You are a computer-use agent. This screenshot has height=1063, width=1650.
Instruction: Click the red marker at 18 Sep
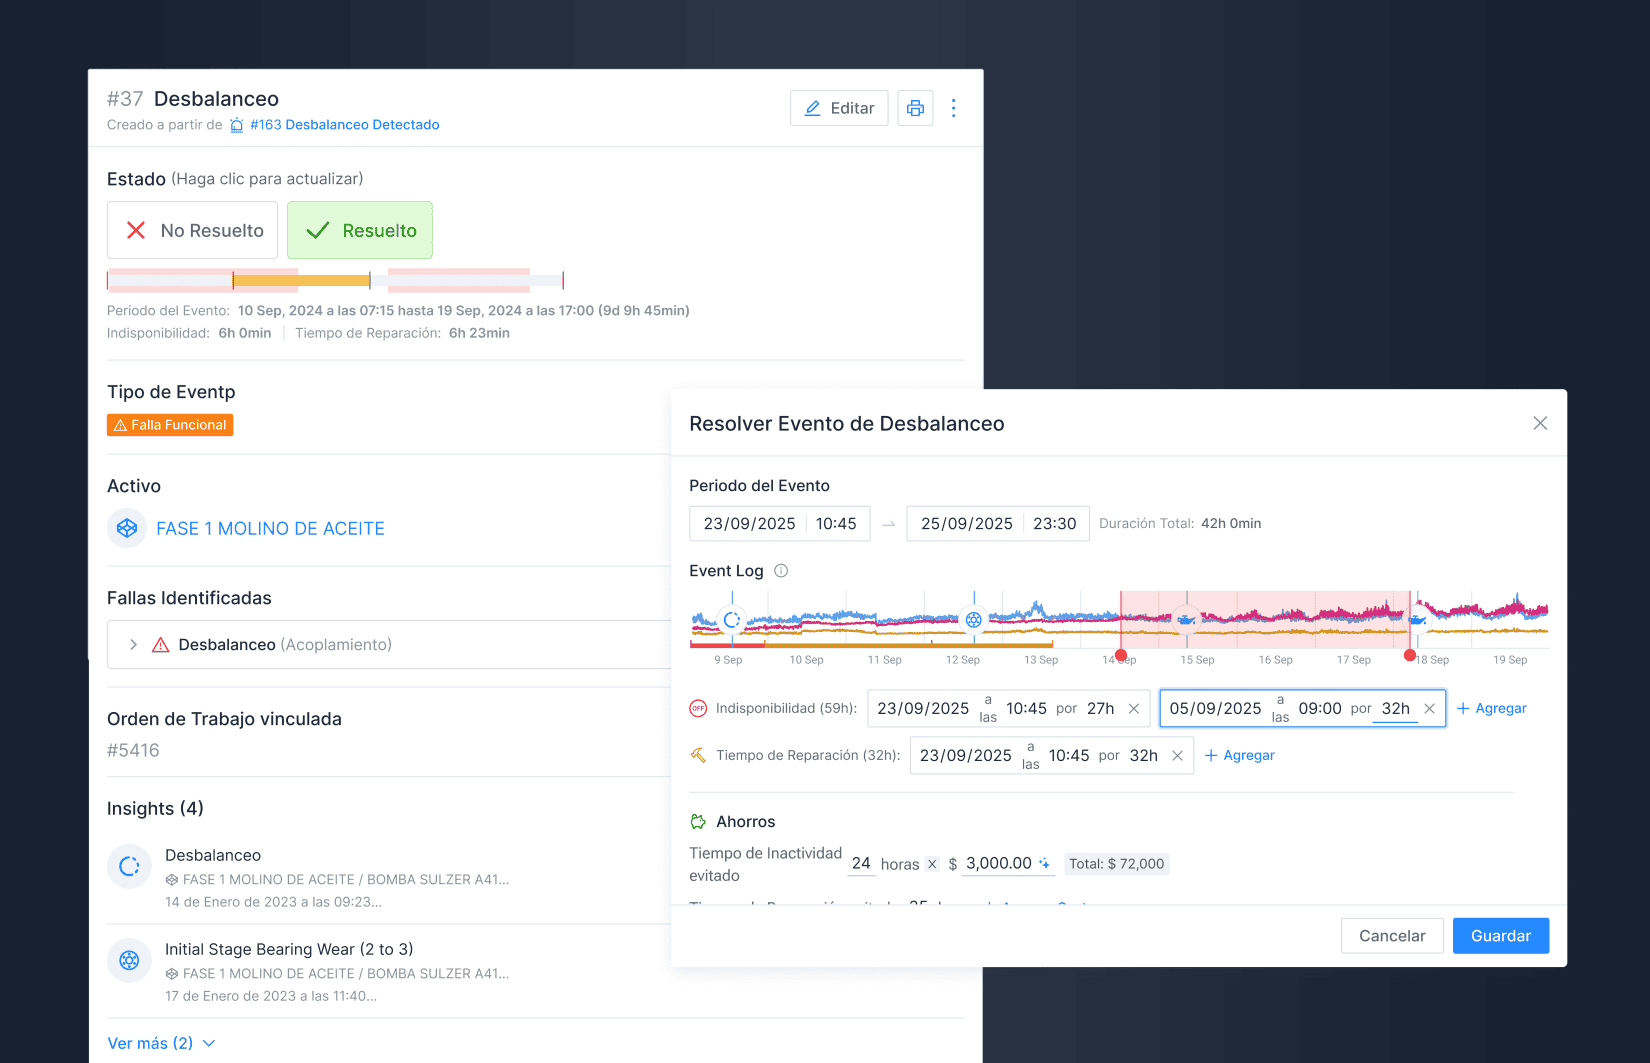(1410, 656)
